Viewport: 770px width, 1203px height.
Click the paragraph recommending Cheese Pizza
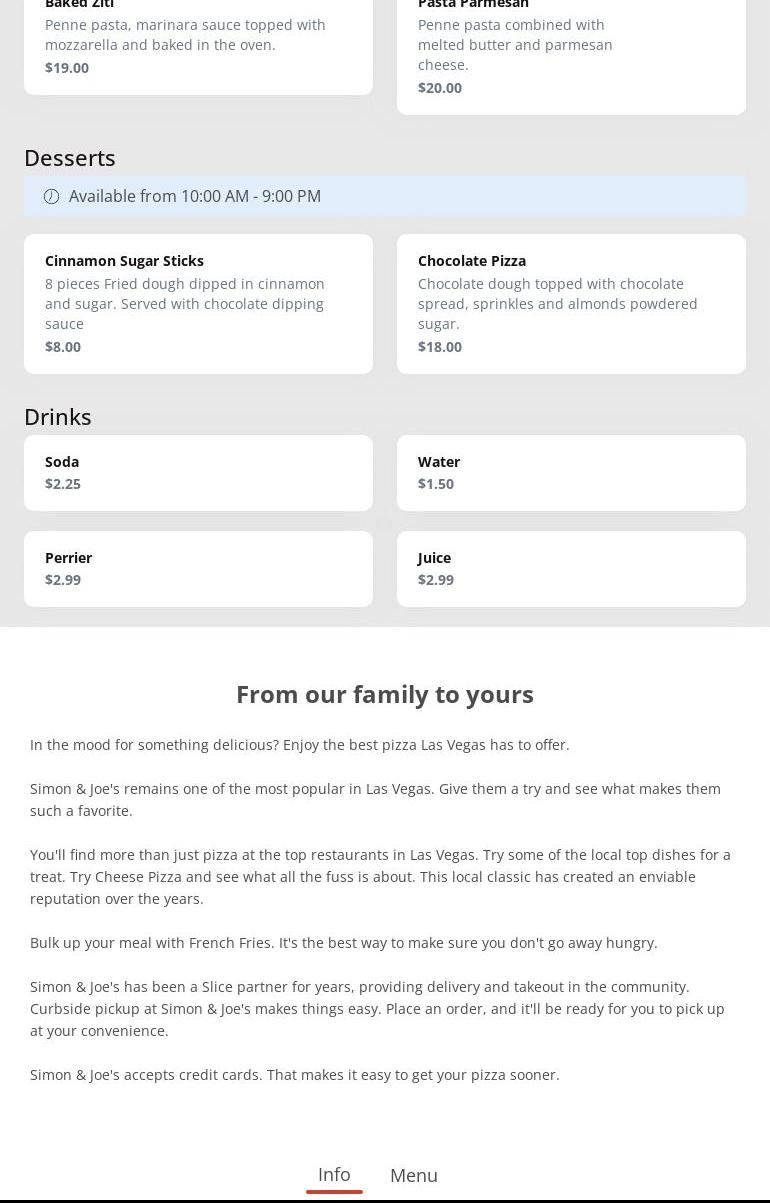click(380, 877)
